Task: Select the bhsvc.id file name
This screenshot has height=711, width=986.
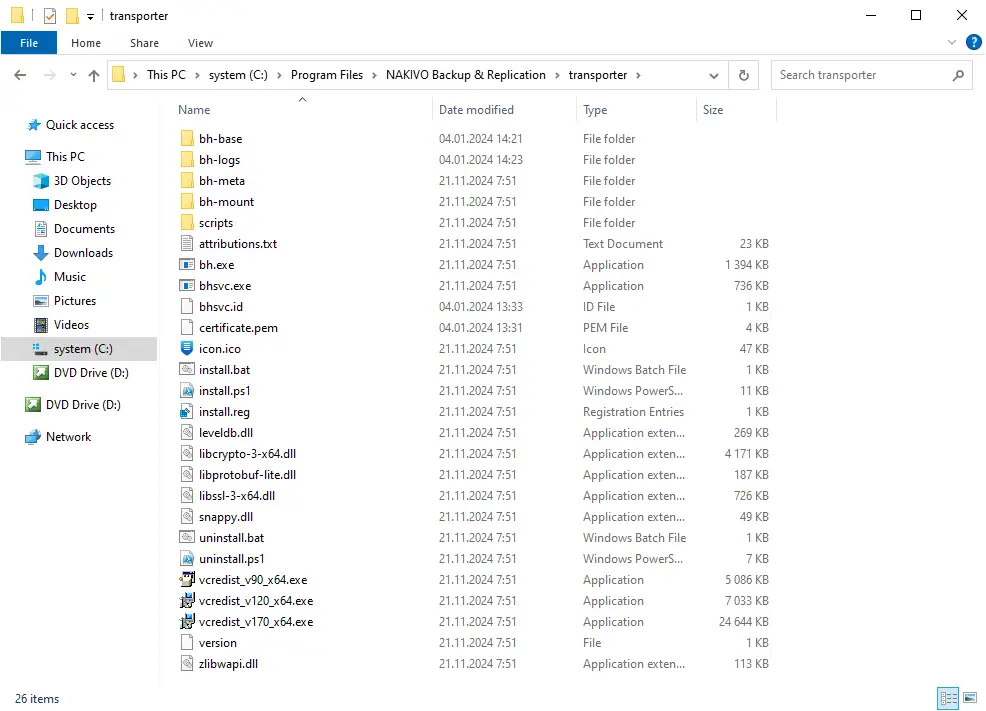Action: coord(221,307)
